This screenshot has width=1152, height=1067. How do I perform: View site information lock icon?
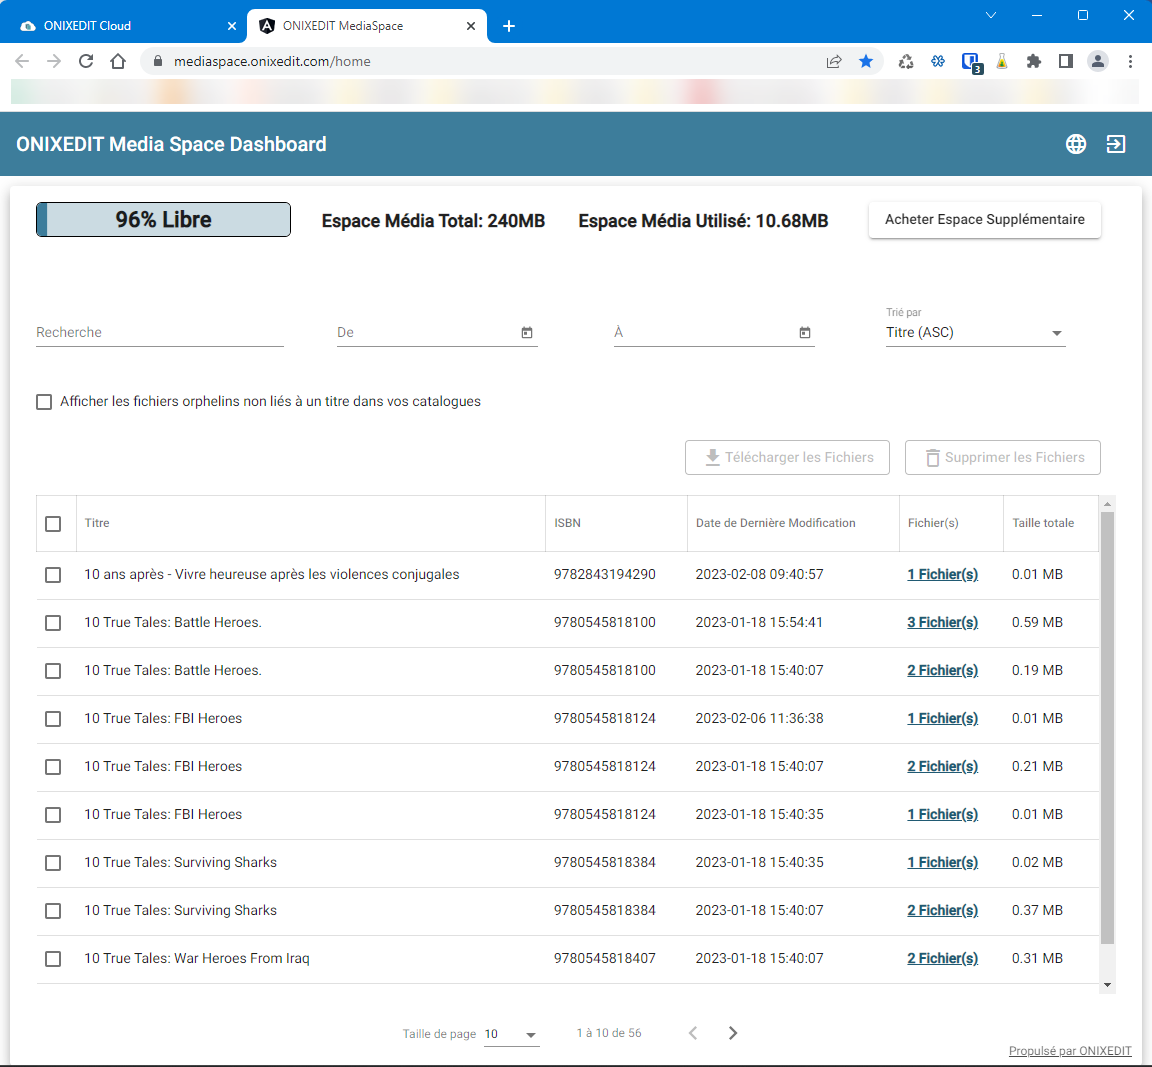[x=157, y=61]
